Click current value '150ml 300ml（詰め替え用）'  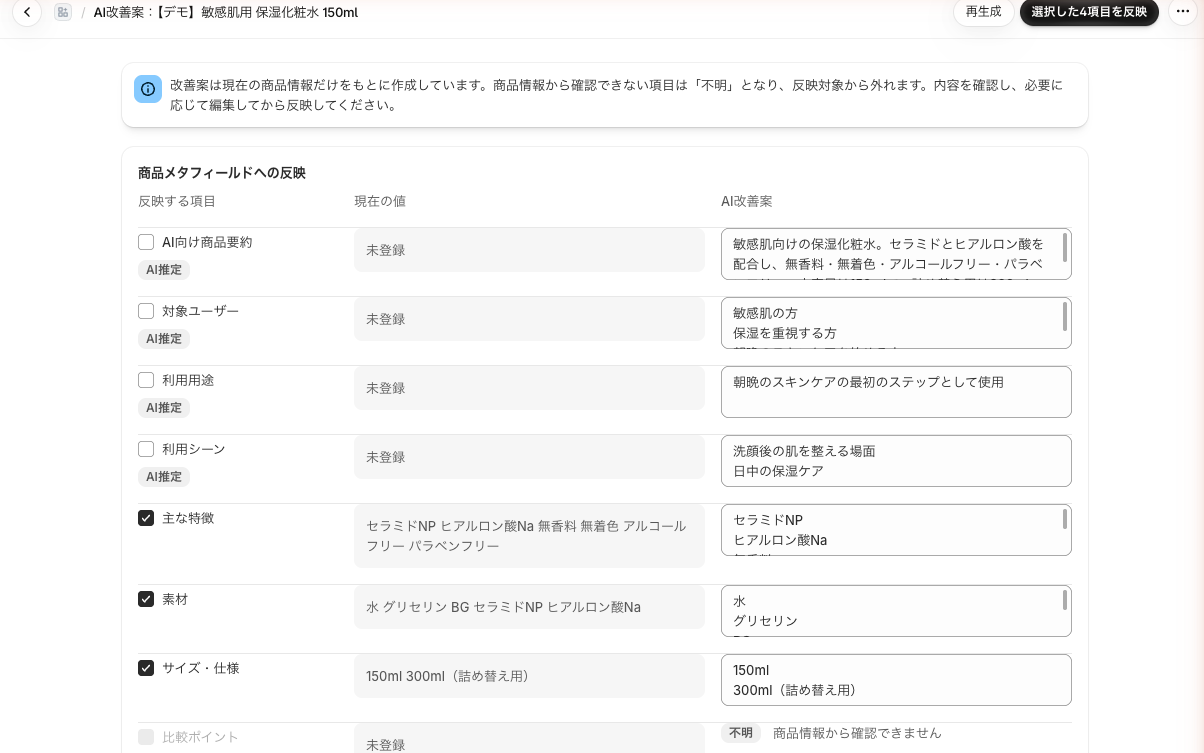click(529, 676)
